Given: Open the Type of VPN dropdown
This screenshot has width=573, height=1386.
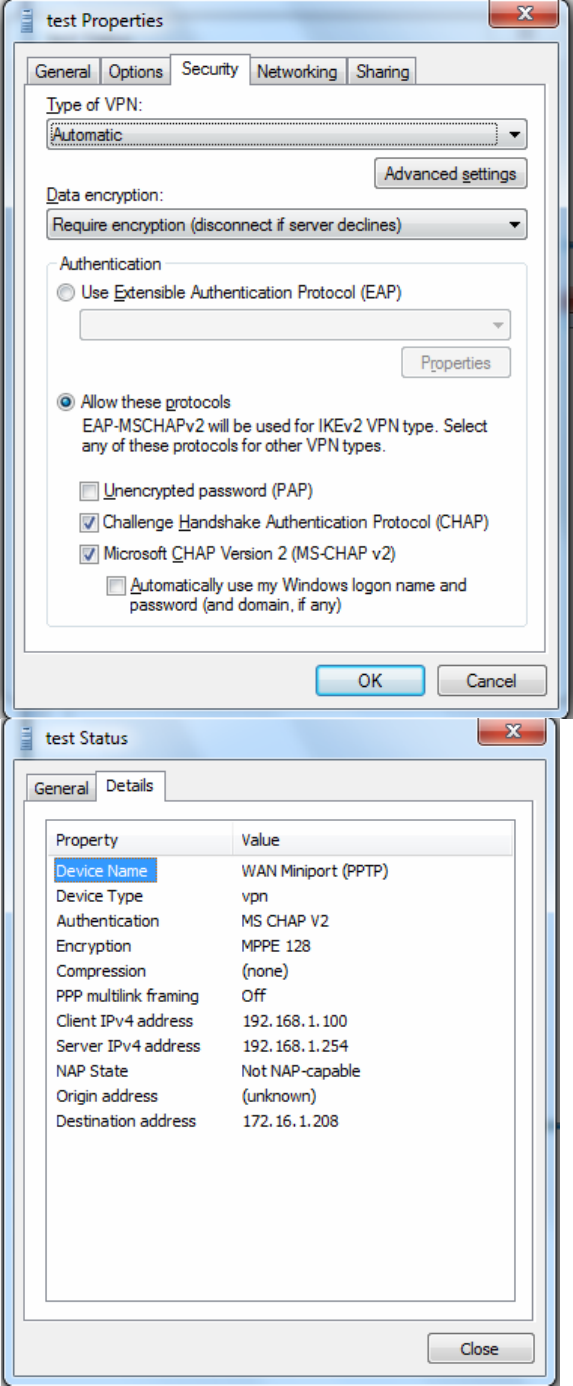Looking at the screenshot, I should coord(287,134).
